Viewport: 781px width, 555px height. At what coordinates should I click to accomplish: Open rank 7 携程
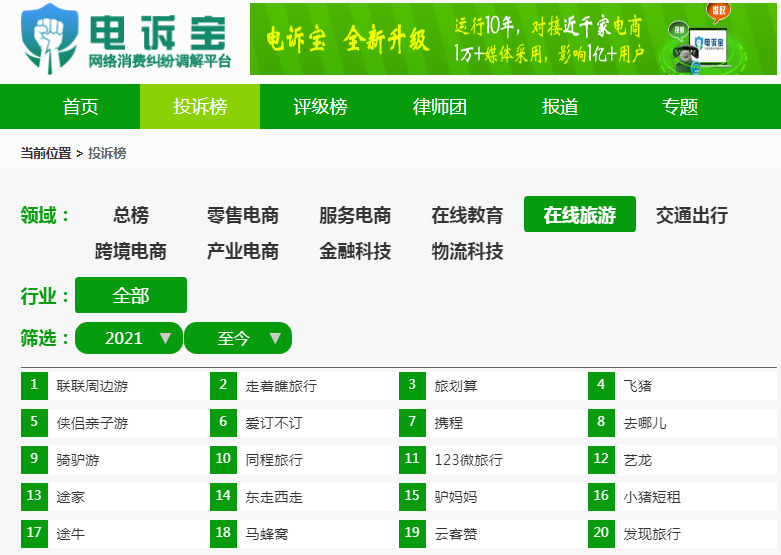[x=449, y=423]
